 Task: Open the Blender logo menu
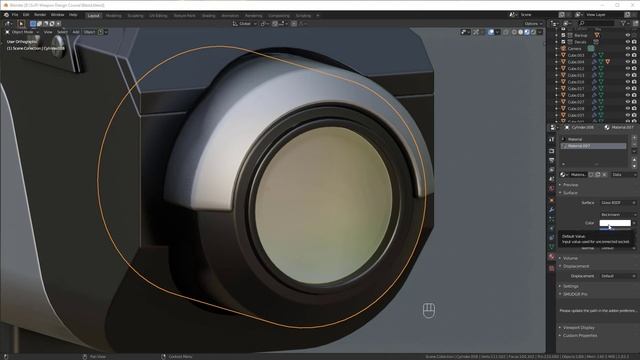pyautogui.click(x=6, y=15)
